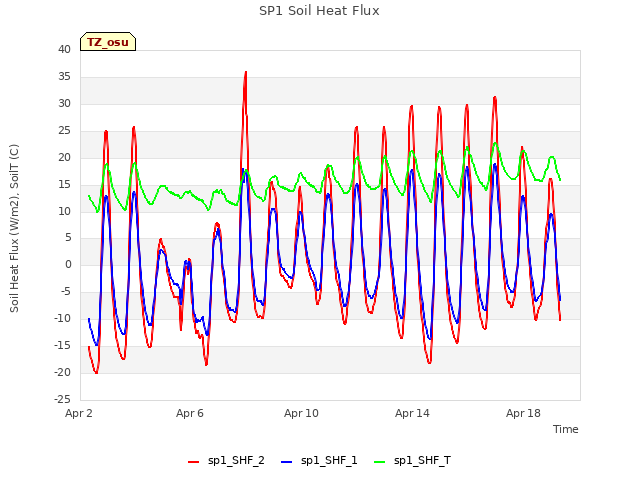Click the 25 y-axis tick label
Image resolution: width=640 pixels, height=480 pixels.
(x=64, y=130)
